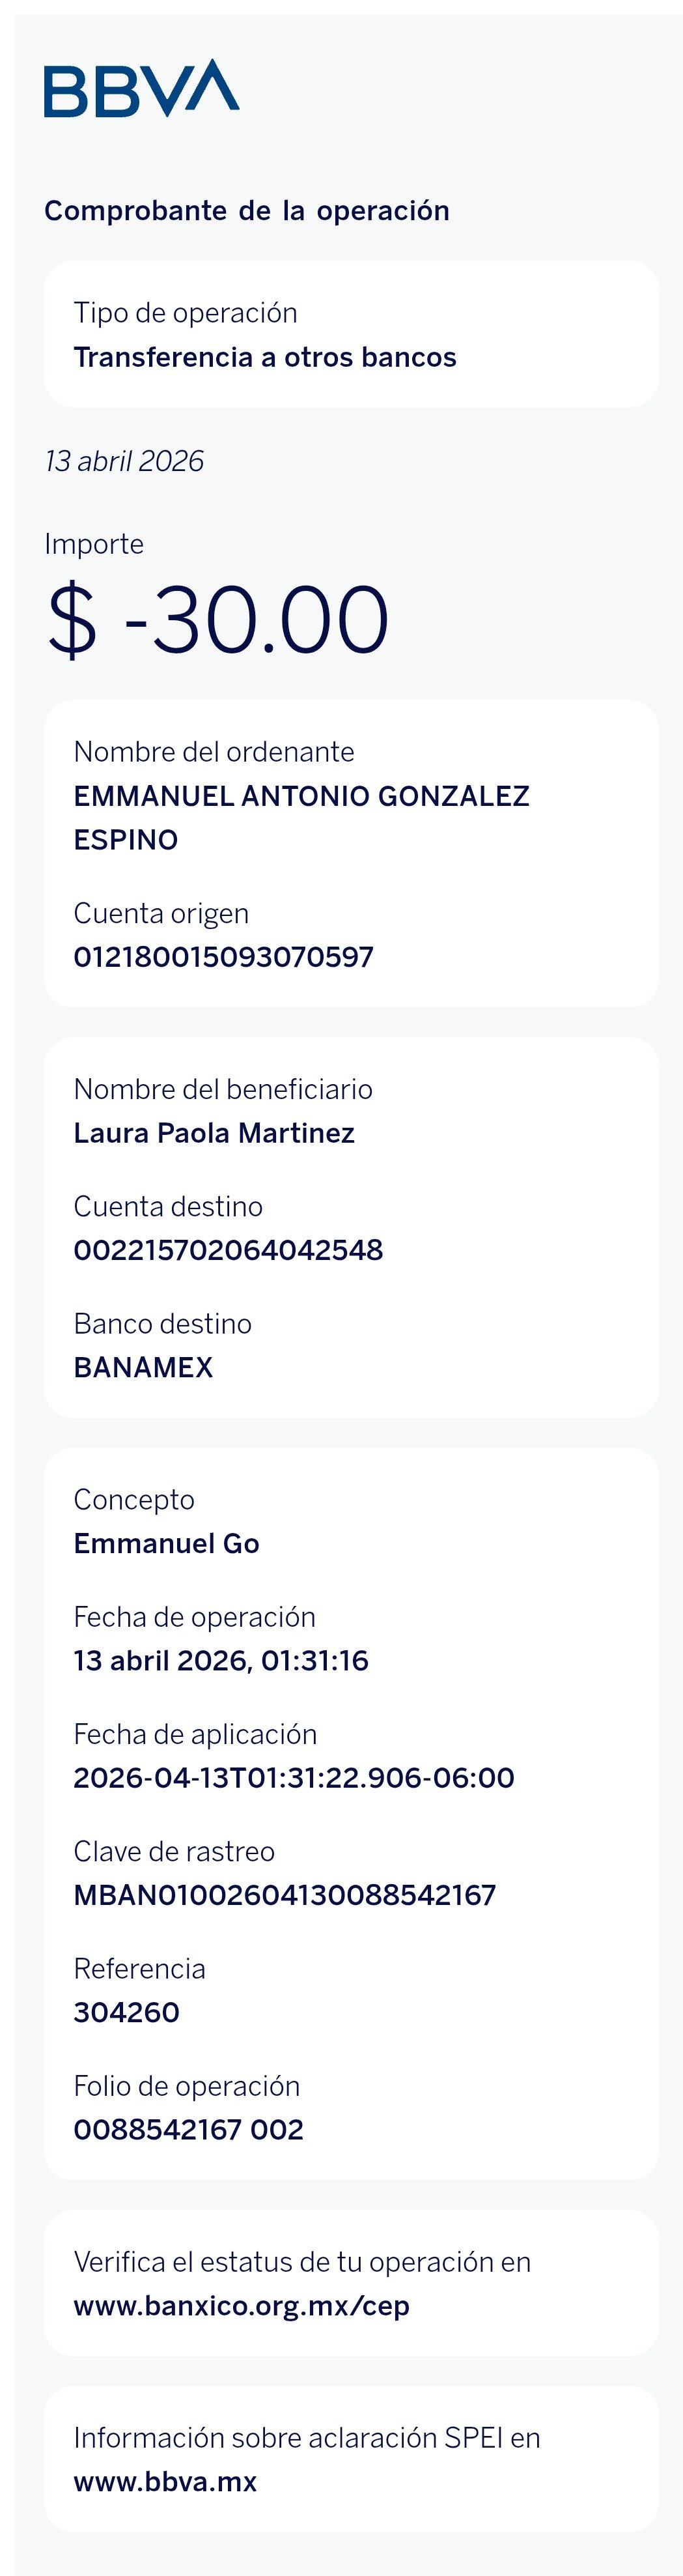Select the BANAMEX banco destino value
683x2576 pixels.
143,1367
